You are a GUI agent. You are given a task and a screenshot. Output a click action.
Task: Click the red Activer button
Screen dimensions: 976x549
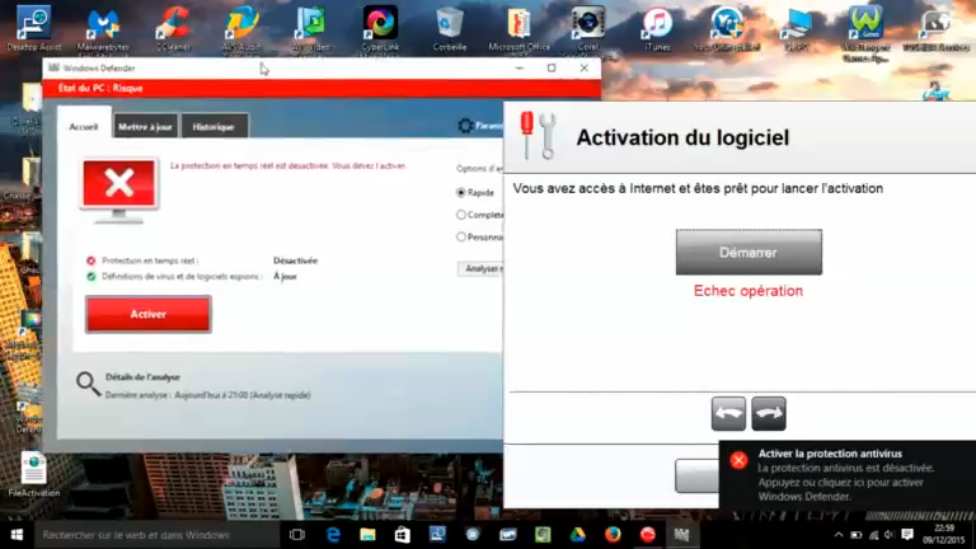tap(148, 314)
